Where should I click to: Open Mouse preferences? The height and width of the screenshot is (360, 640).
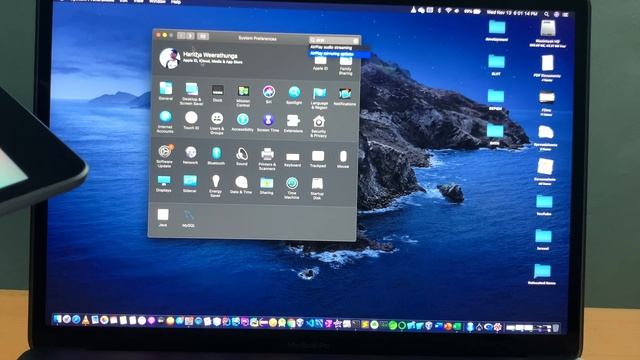click(x=343, y=158)
